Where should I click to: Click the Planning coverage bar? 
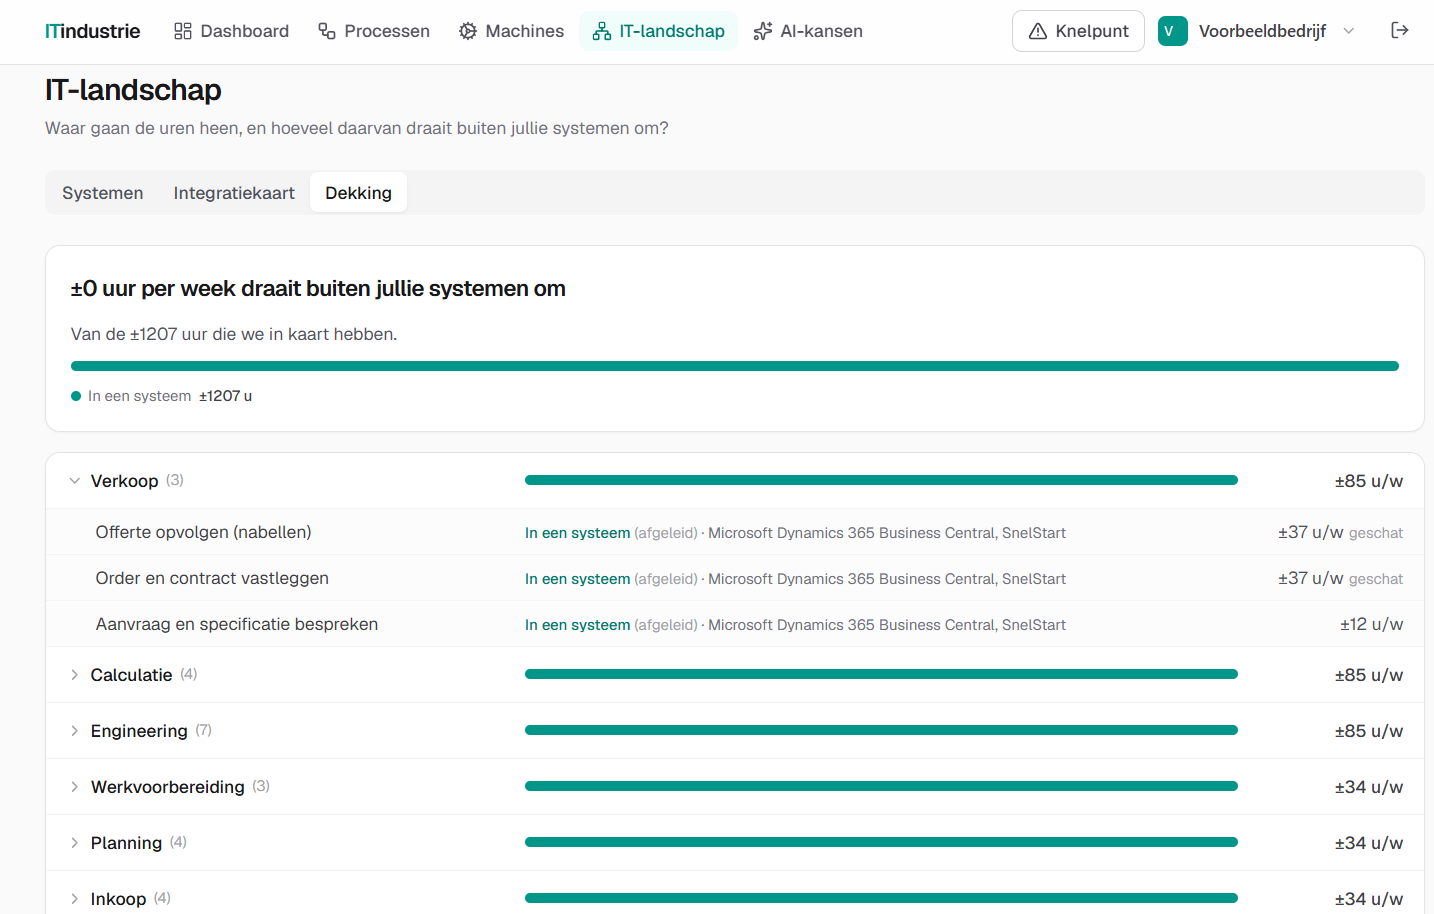point(881,842)
